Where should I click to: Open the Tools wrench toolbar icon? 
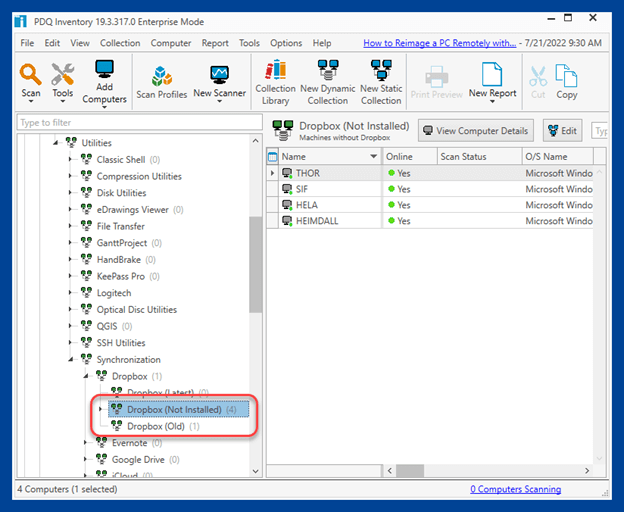coord(62,74)
